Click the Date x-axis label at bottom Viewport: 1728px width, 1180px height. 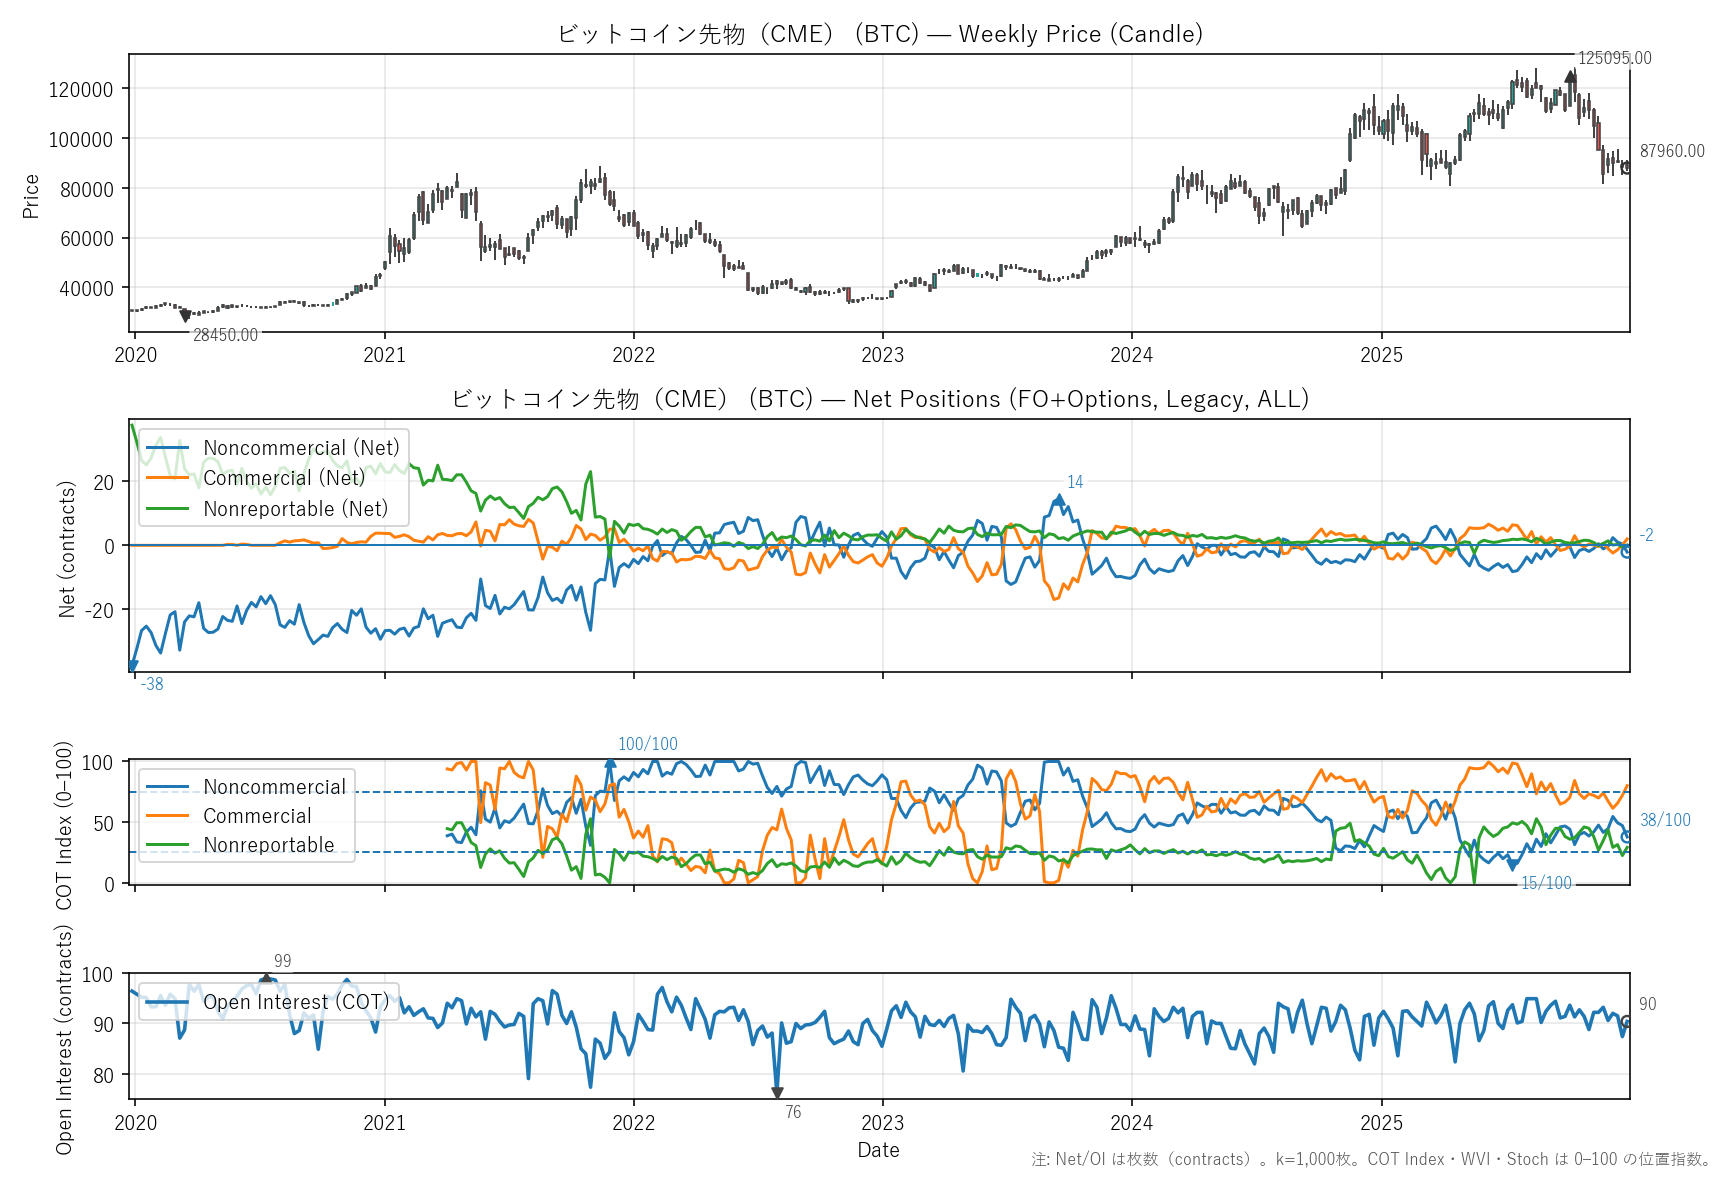878,1150
